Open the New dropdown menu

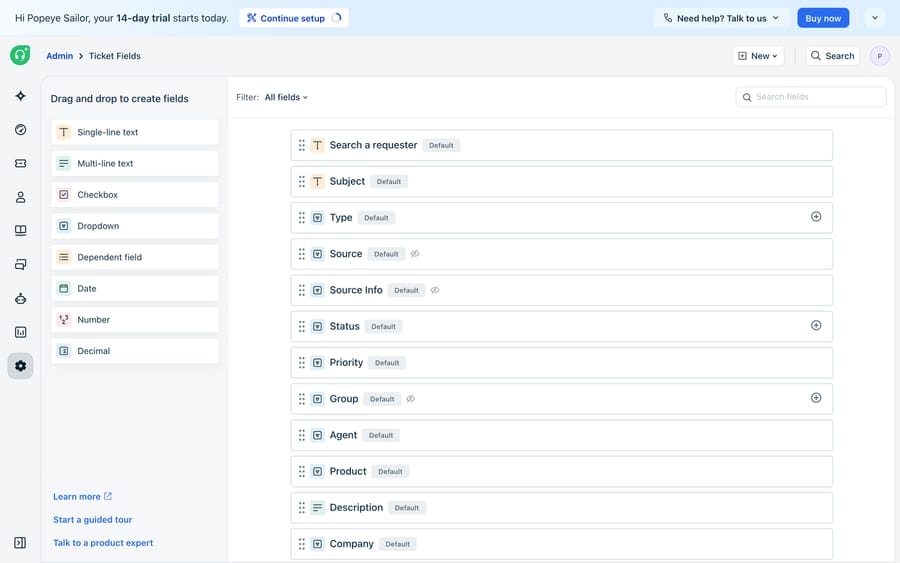click(x=758, y=56)
